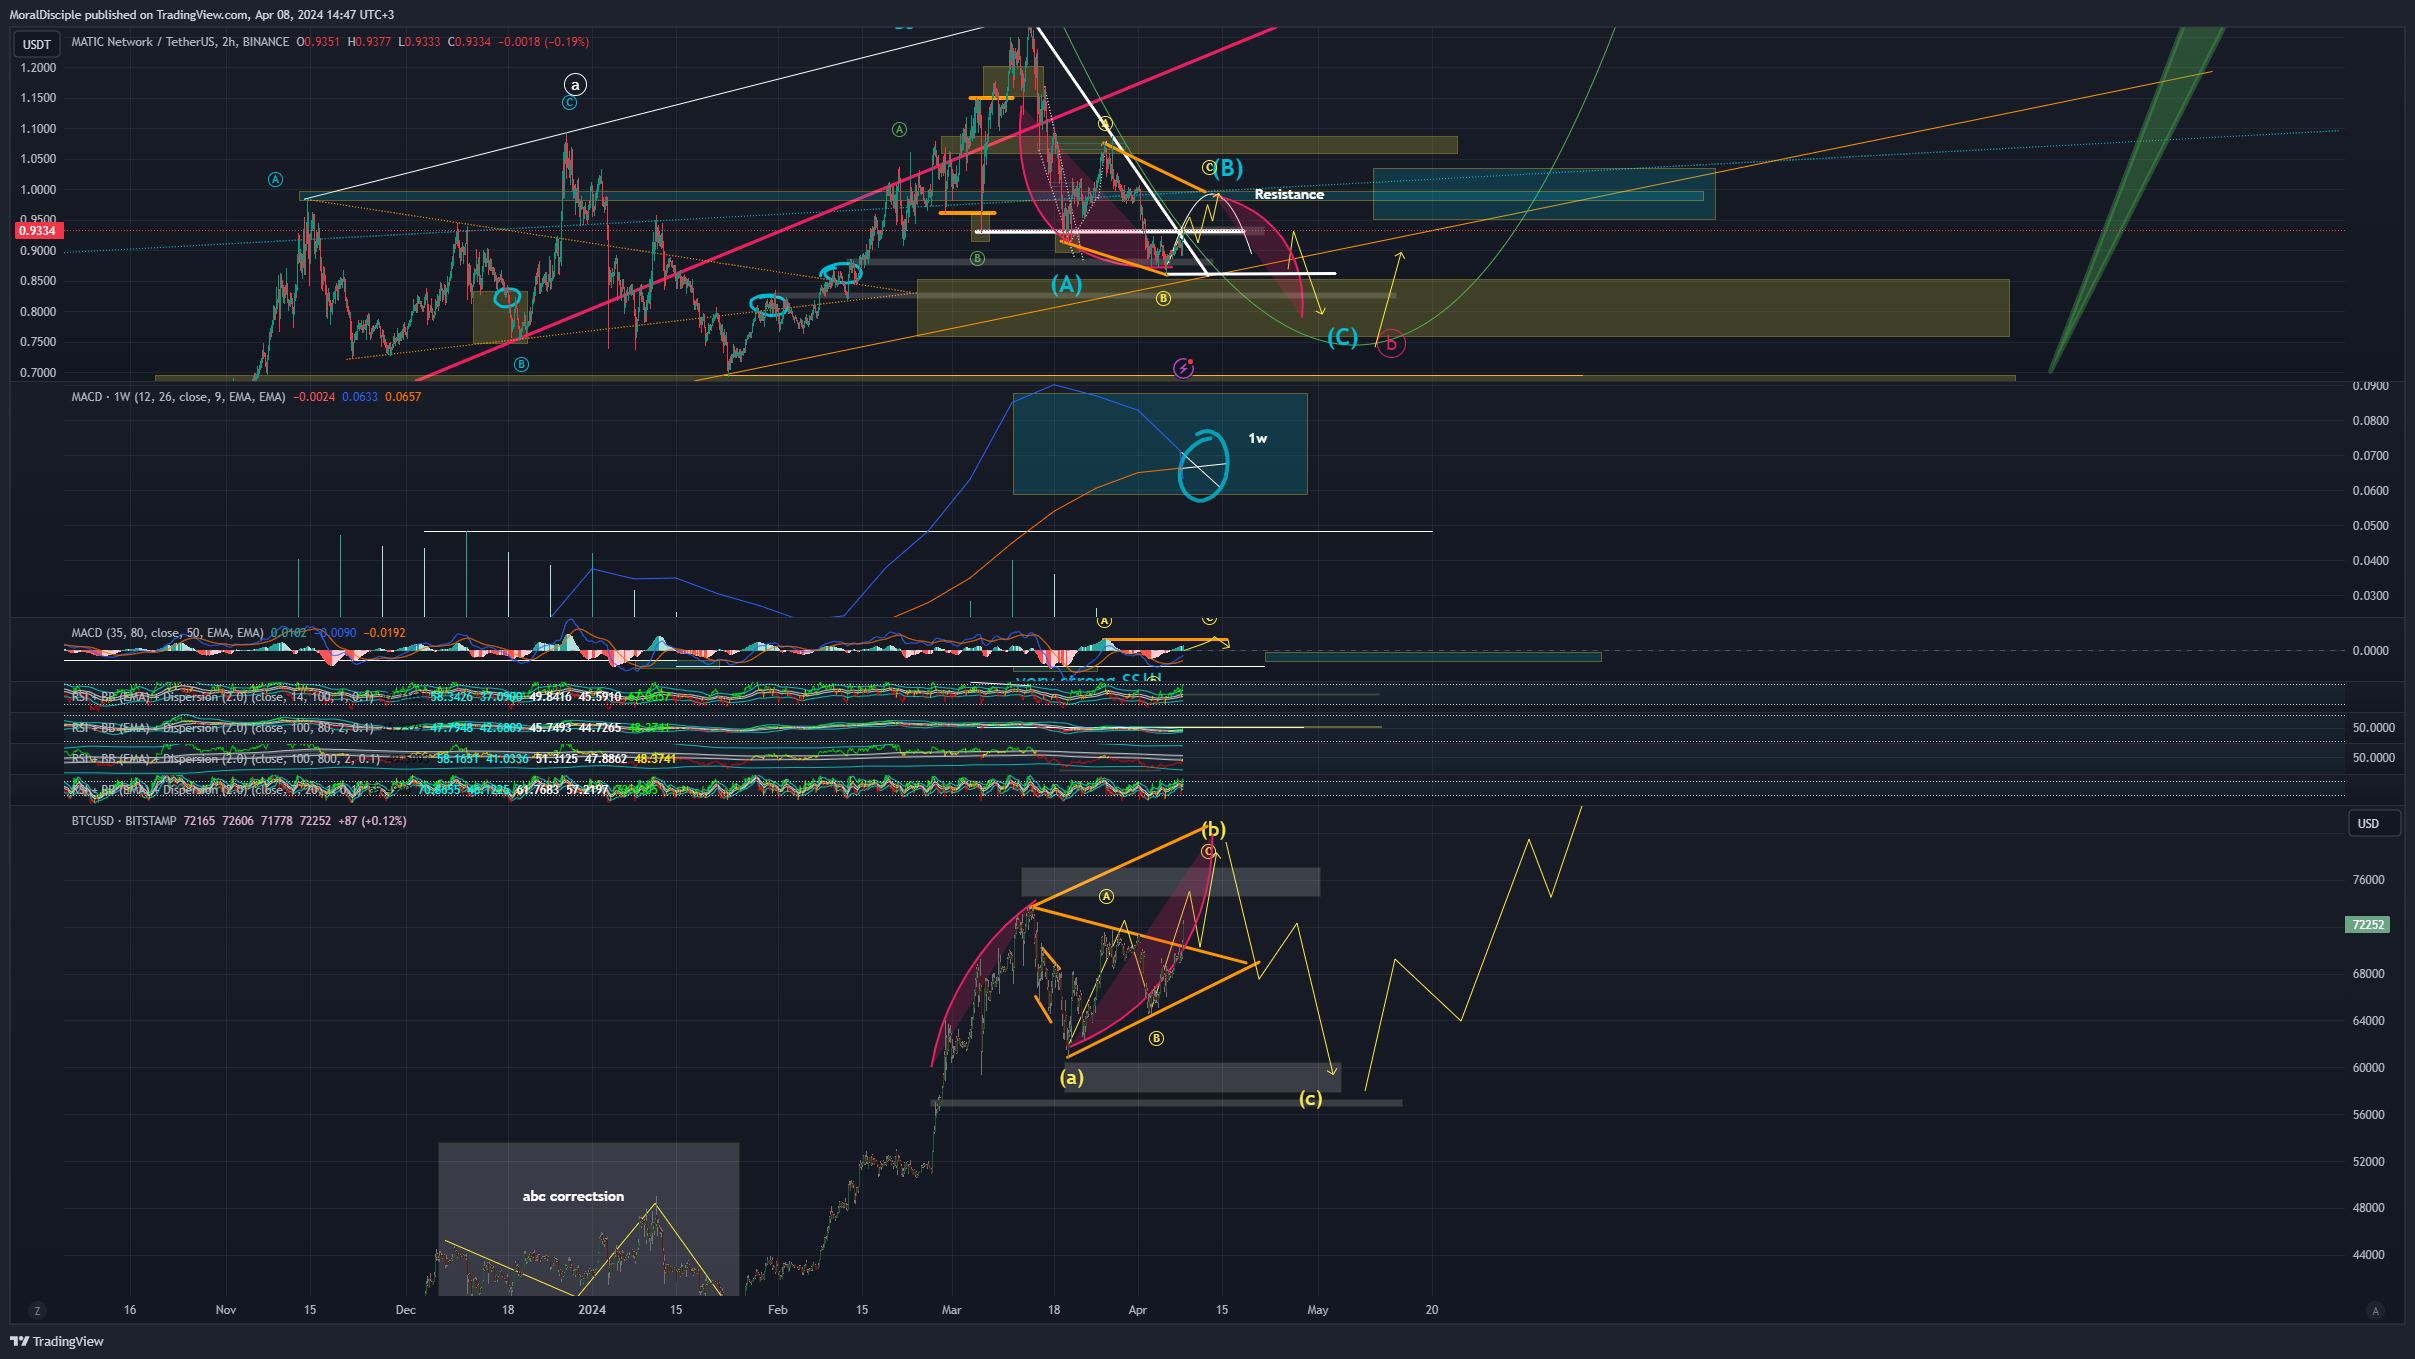Click the +87 (+0.12%) BTC change value
This screenshot has height=1359, width=2415.
point(372,821)
